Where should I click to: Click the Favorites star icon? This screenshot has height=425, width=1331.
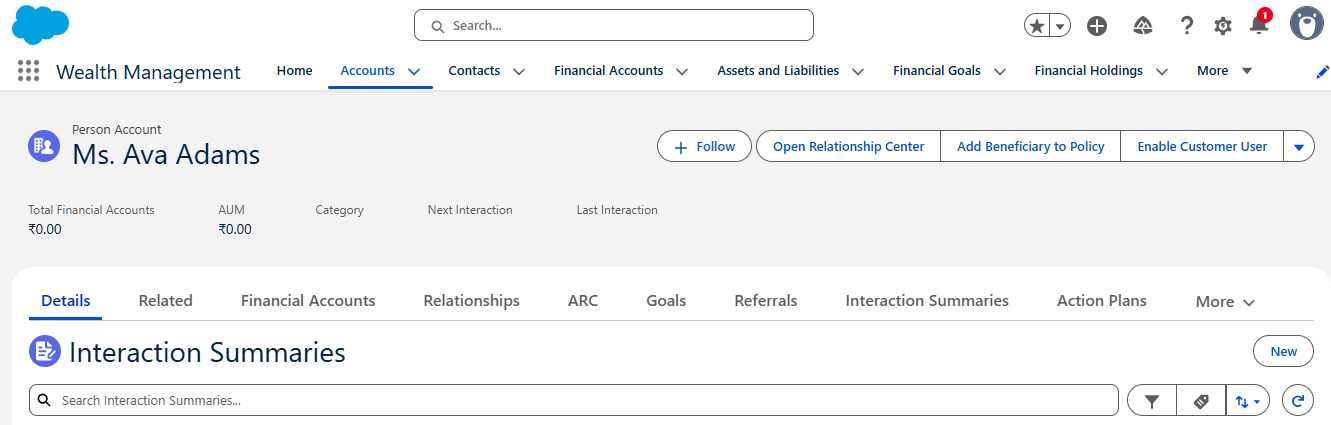[x=1037, y=26]
